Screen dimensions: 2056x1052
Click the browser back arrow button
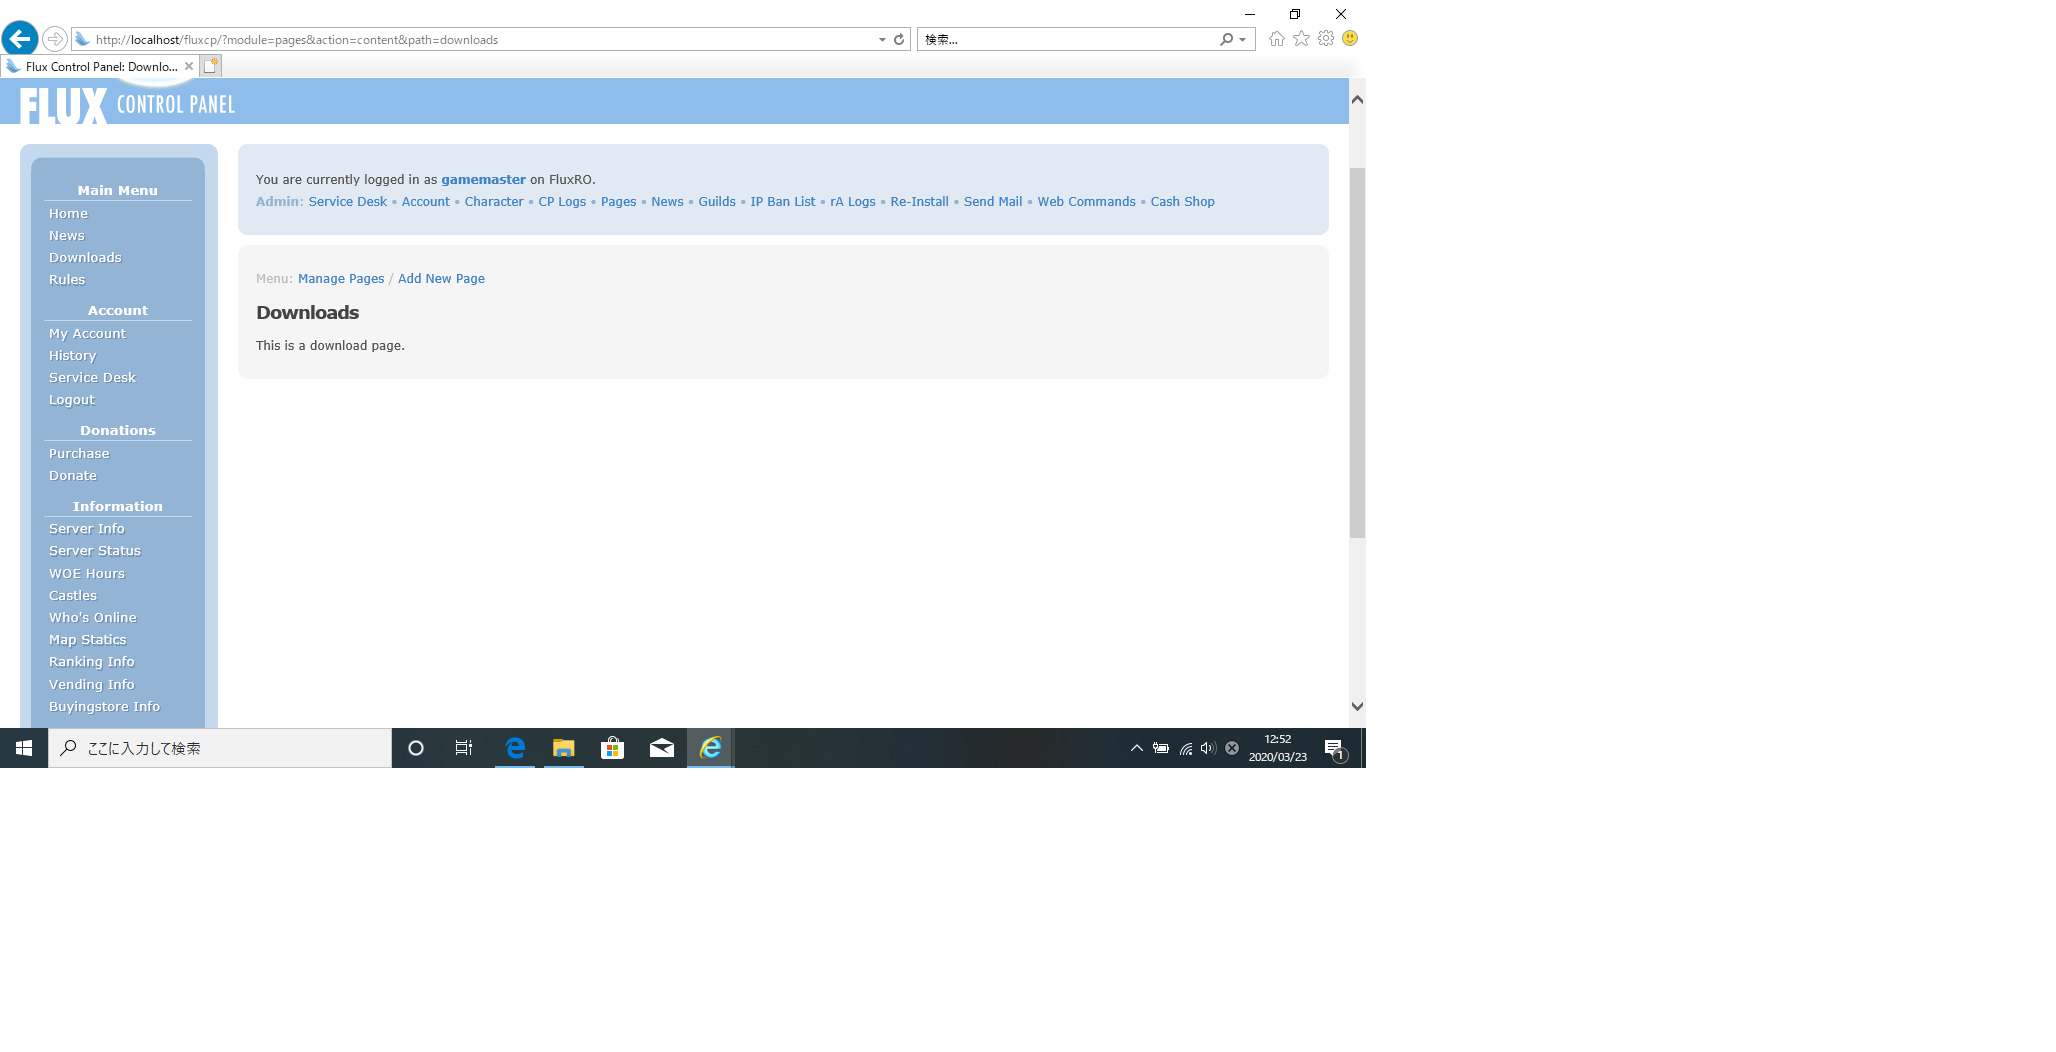[20, 39]
